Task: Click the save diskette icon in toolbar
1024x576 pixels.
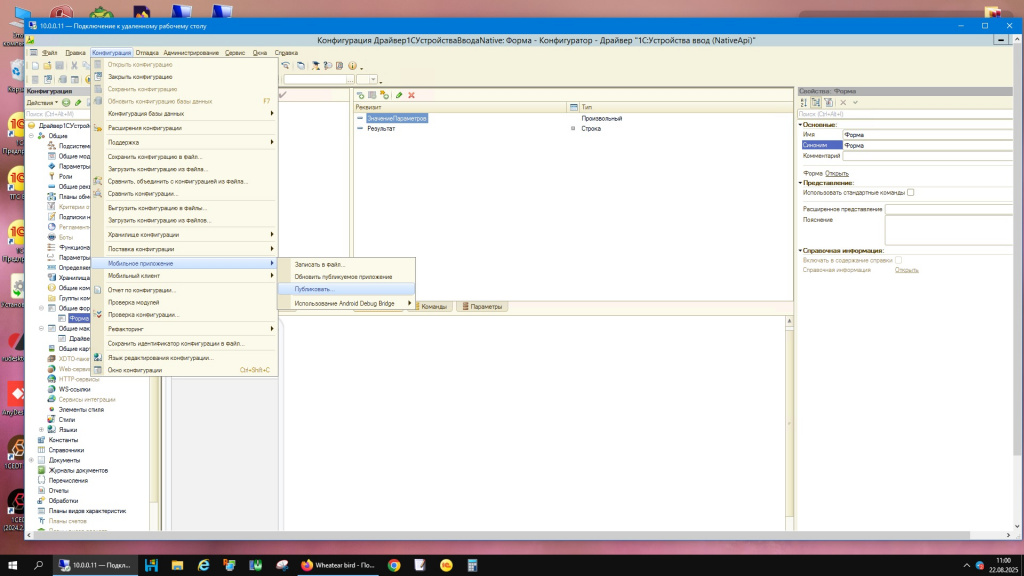Action: 59,66
